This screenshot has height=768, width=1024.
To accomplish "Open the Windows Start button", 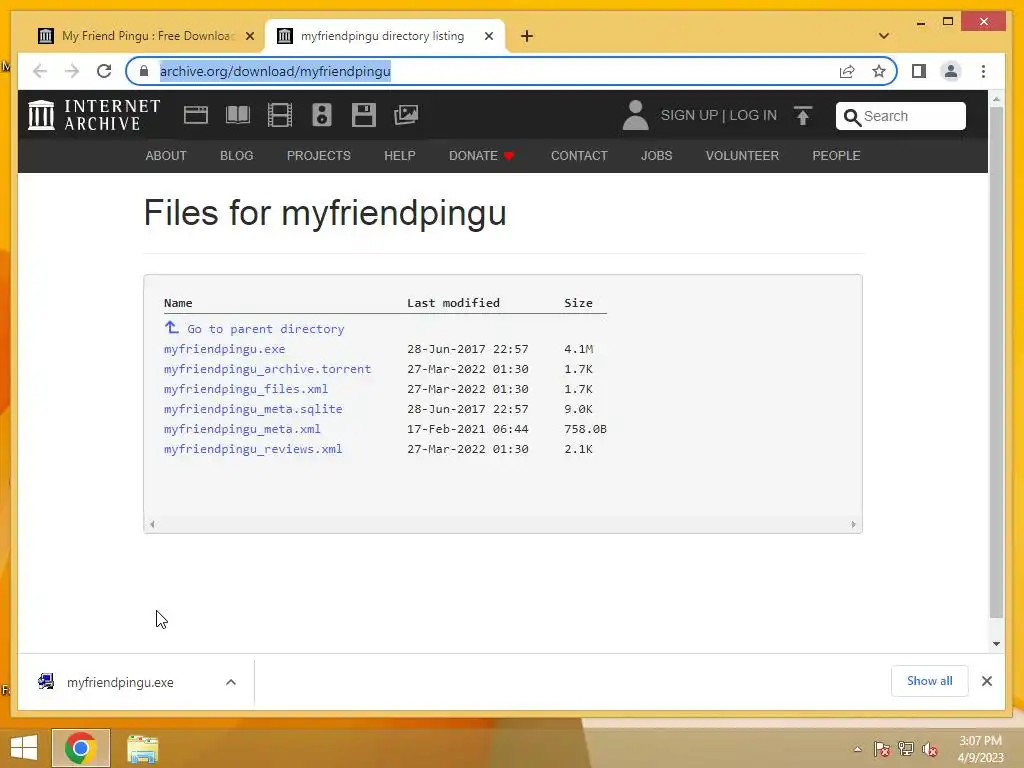I will (x=24, y=748).
